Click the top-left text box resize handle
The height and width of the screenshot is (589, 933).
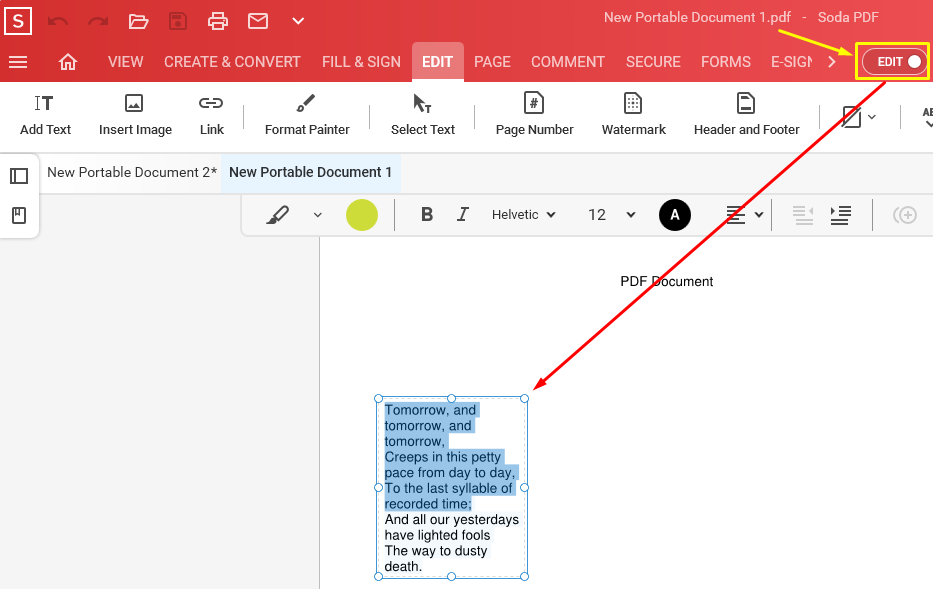point(378,399)
